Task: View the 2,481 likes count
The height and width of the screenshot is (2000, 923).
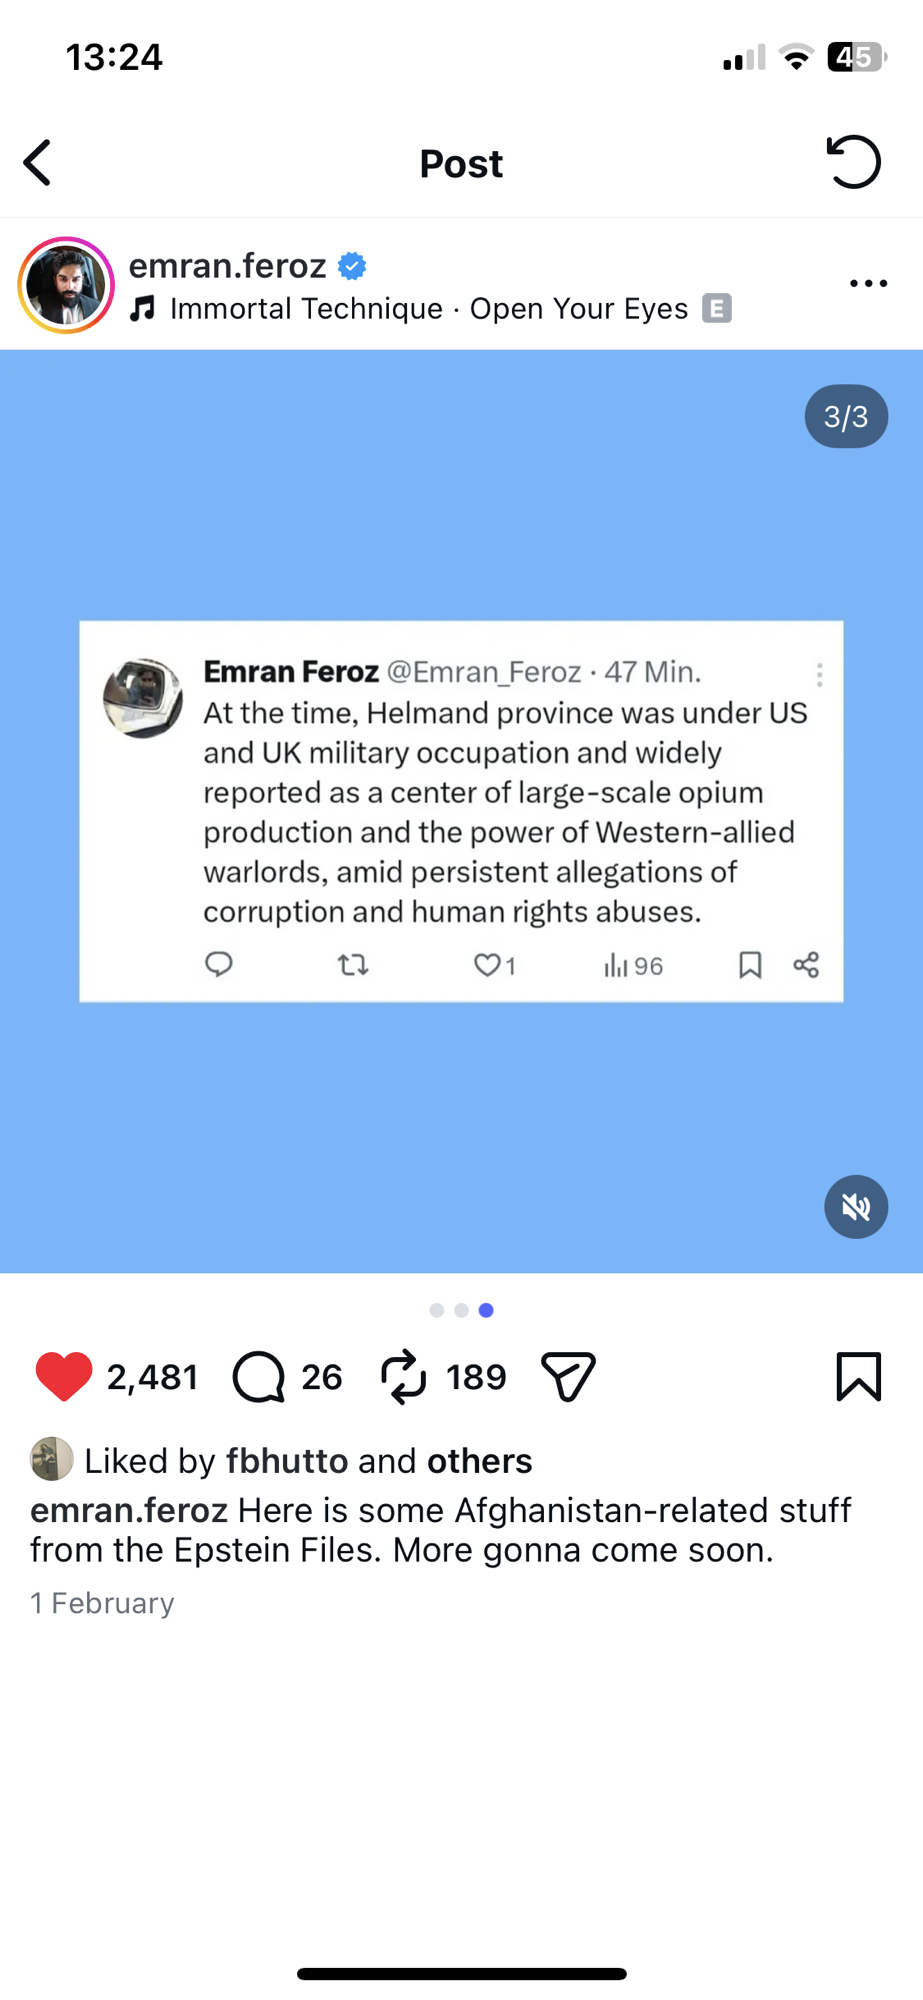Action: [x=152, y=1377]
